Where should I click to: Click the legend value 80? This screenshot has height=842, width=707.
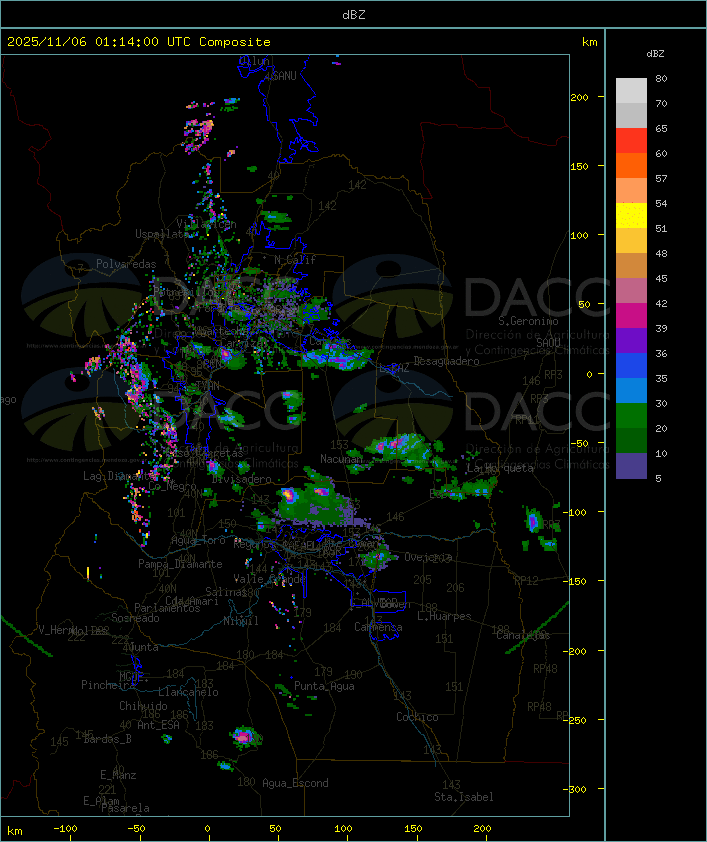[x=661, y=78]
